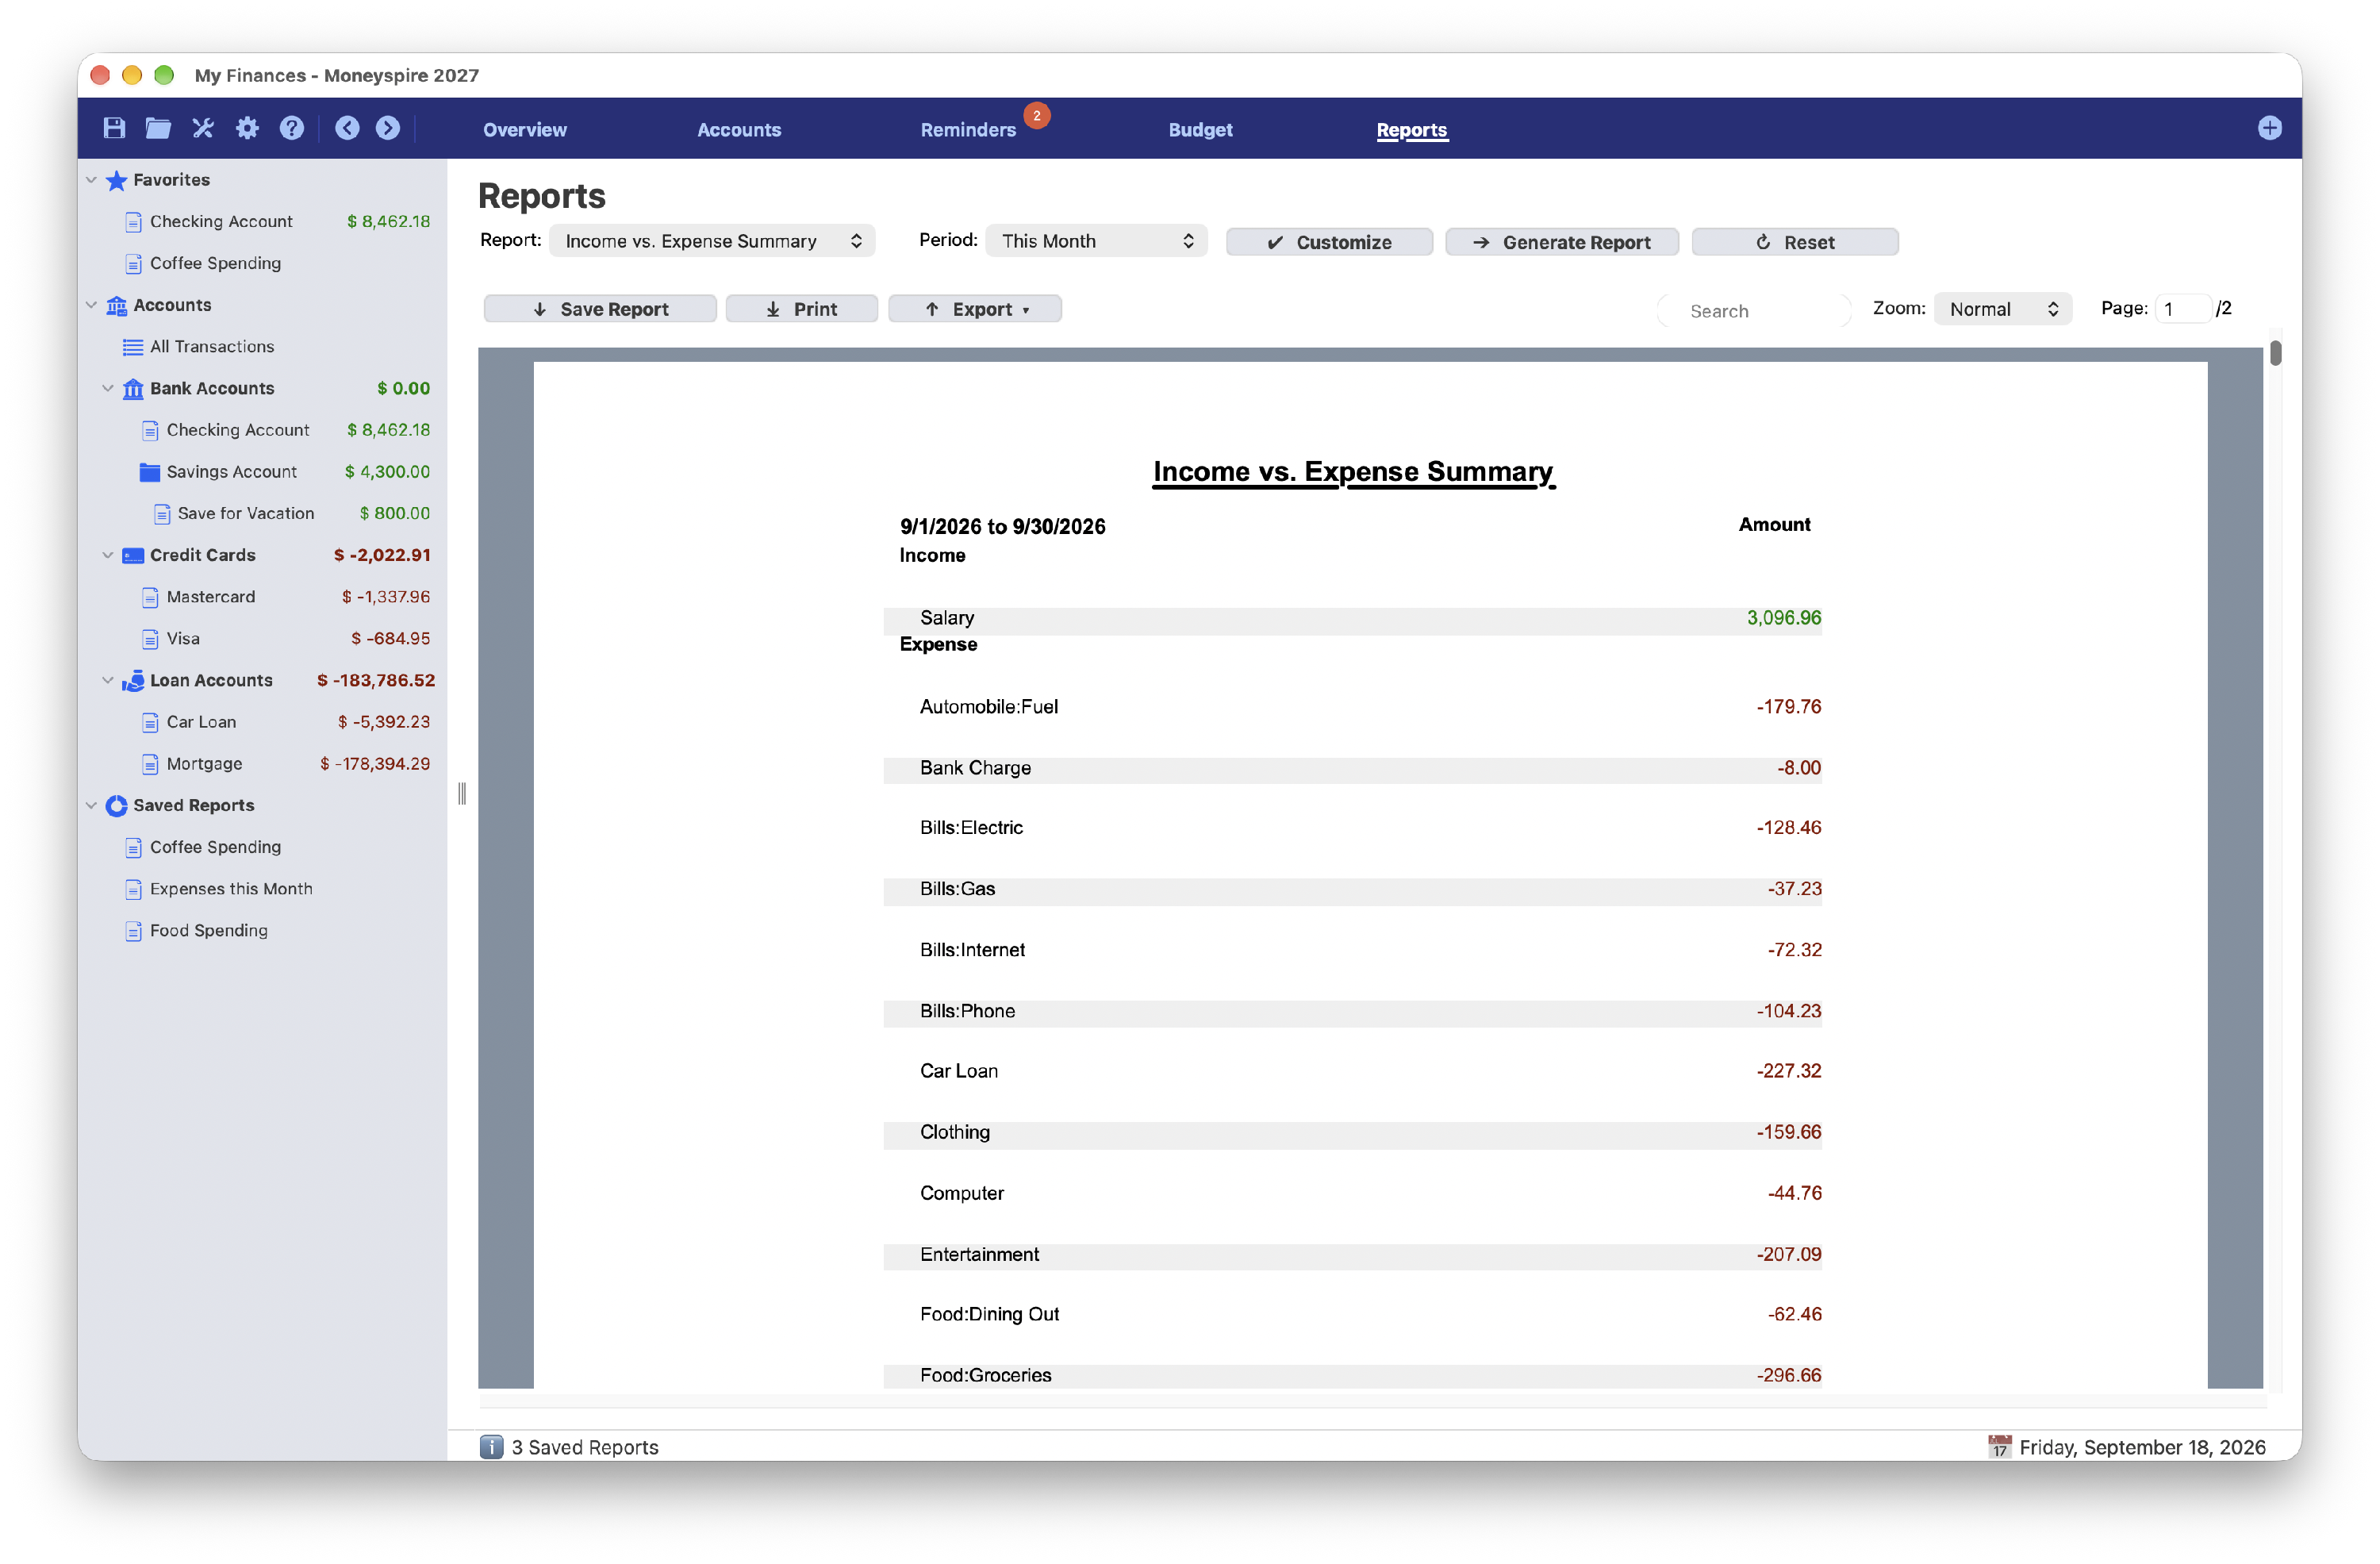Image resolution: width=2380 pixels, height=1564 pixels.
Task: Click the report Search field
Action: click(1755, 311)
